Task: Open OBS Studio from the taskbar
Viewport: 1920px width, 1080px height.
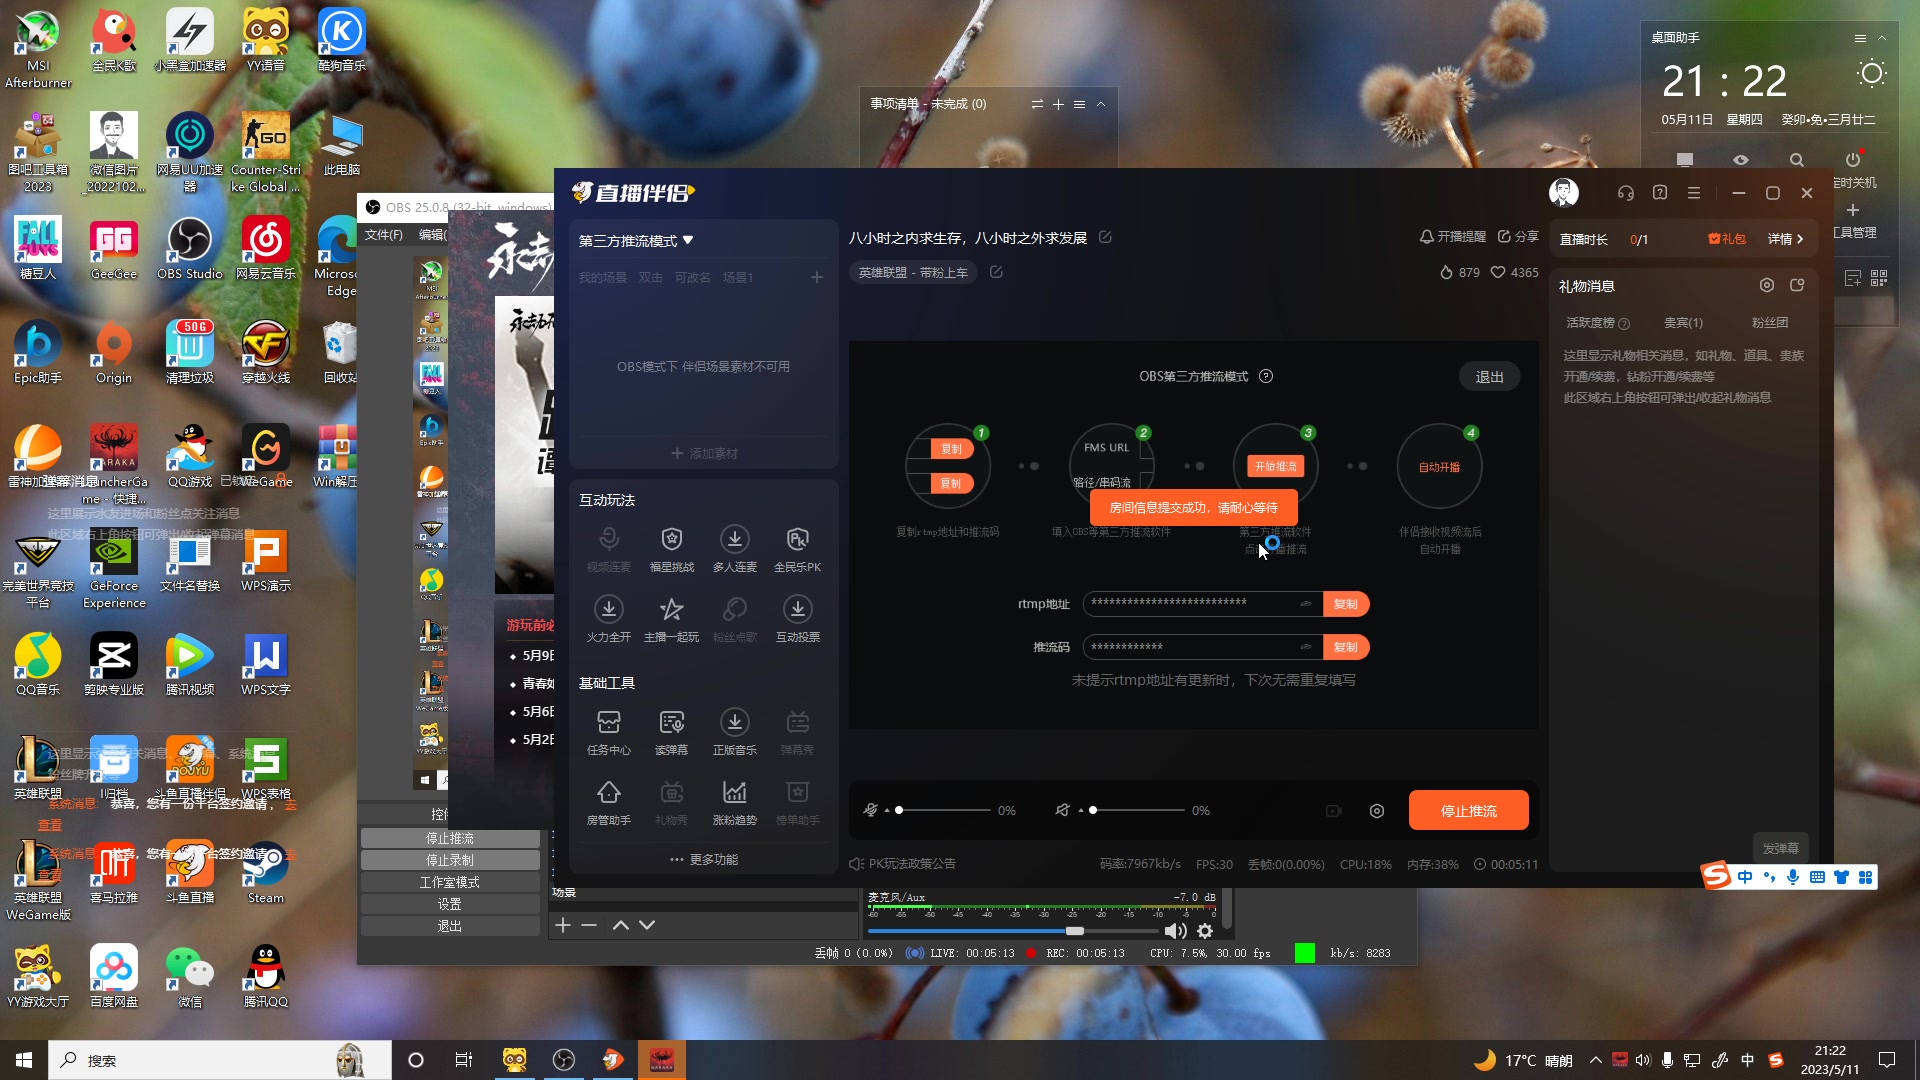Action: tap(564, 1060)
